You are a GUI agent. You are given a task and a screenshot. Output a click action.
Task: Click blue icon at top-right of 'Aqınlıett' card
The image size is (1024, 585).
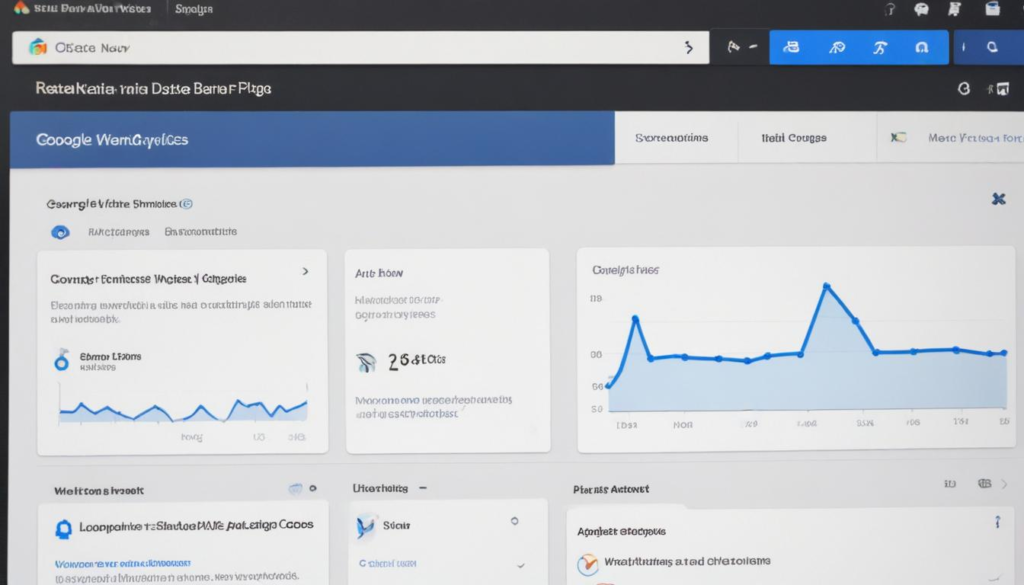pos(997,522)
